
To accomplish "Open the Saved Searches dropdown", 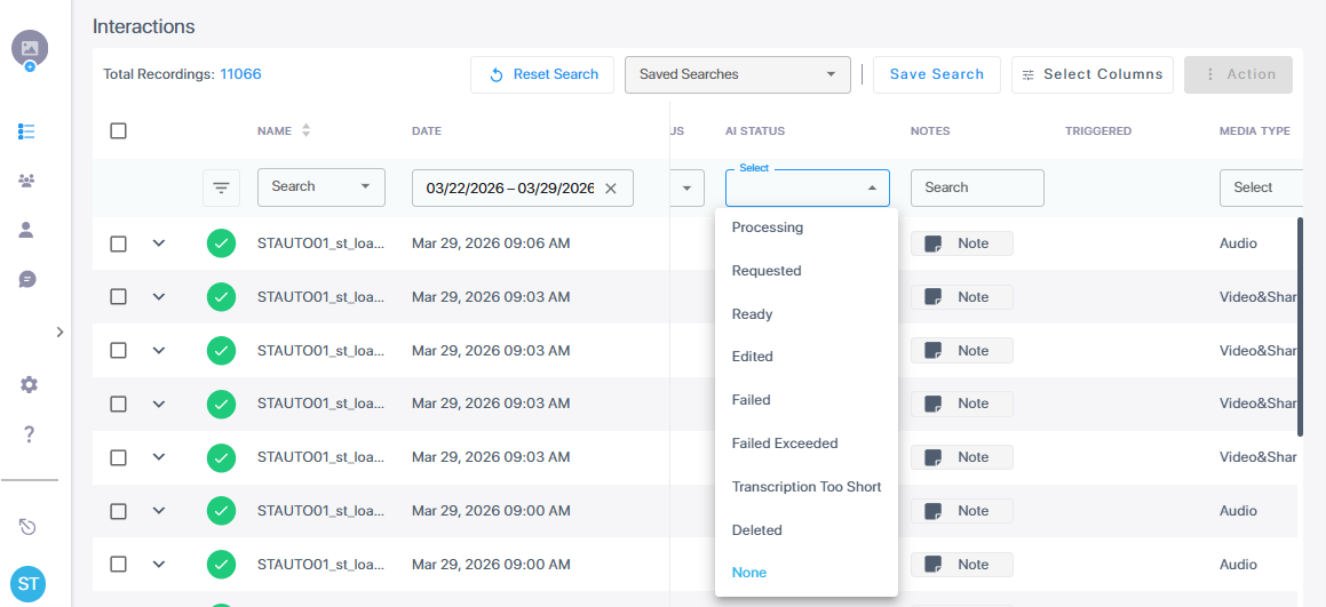I will (x=737, y=75).
